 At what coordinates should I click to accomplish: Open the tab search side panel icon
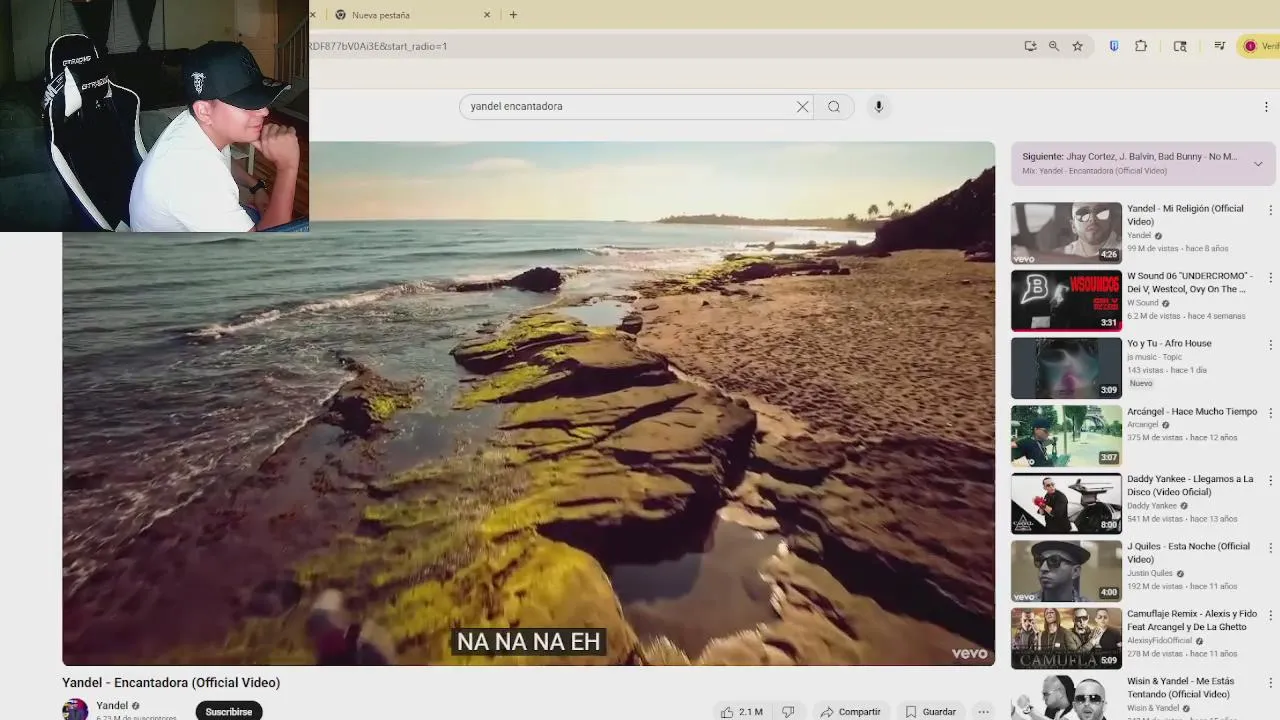[x=1180, y=46]
